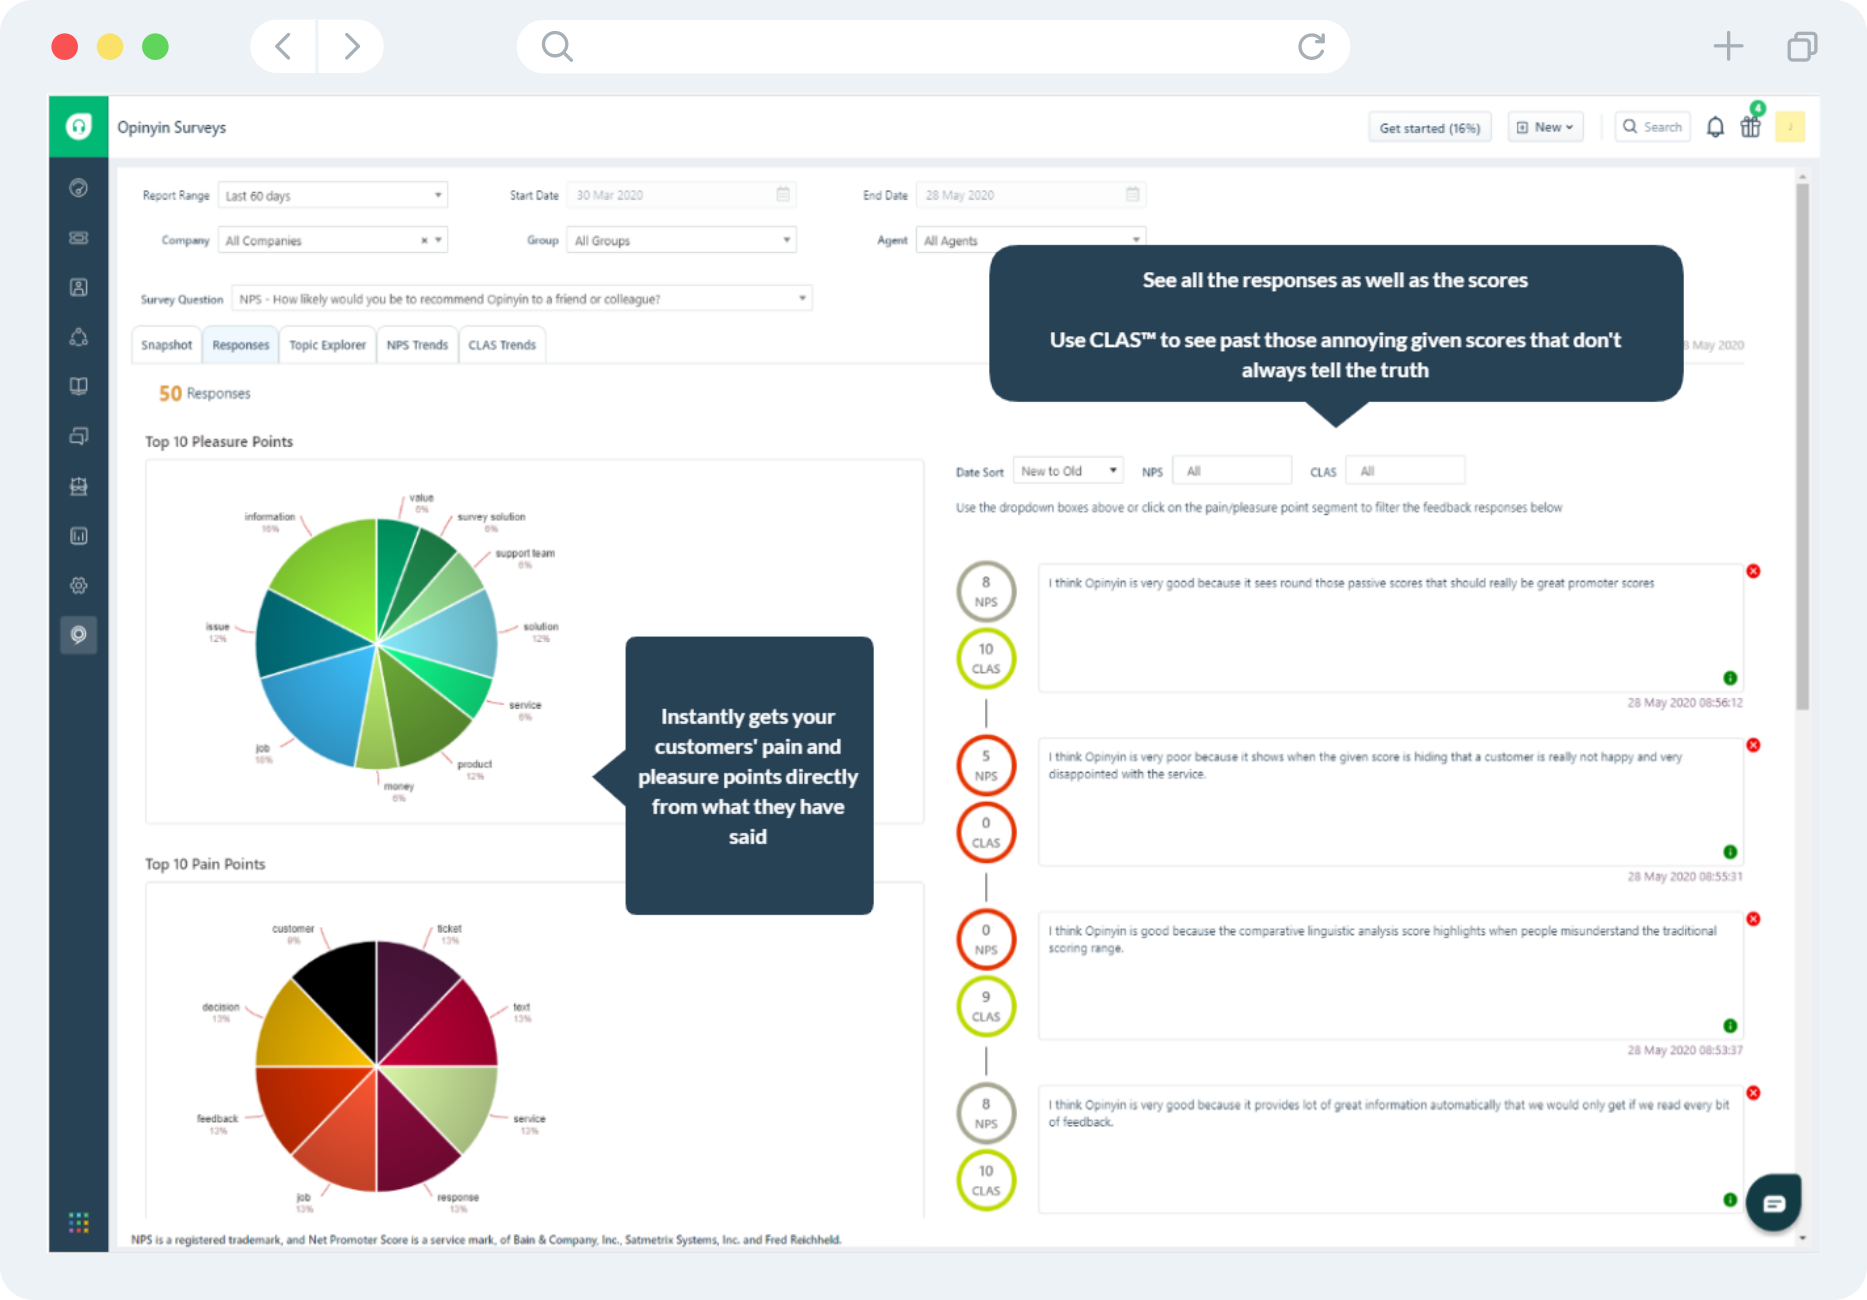This screenshot has height=1300, width=1867.
Task: Open Date Sort dropdown New to Old
Action: pyautogui.click(x=1068, y=471)
